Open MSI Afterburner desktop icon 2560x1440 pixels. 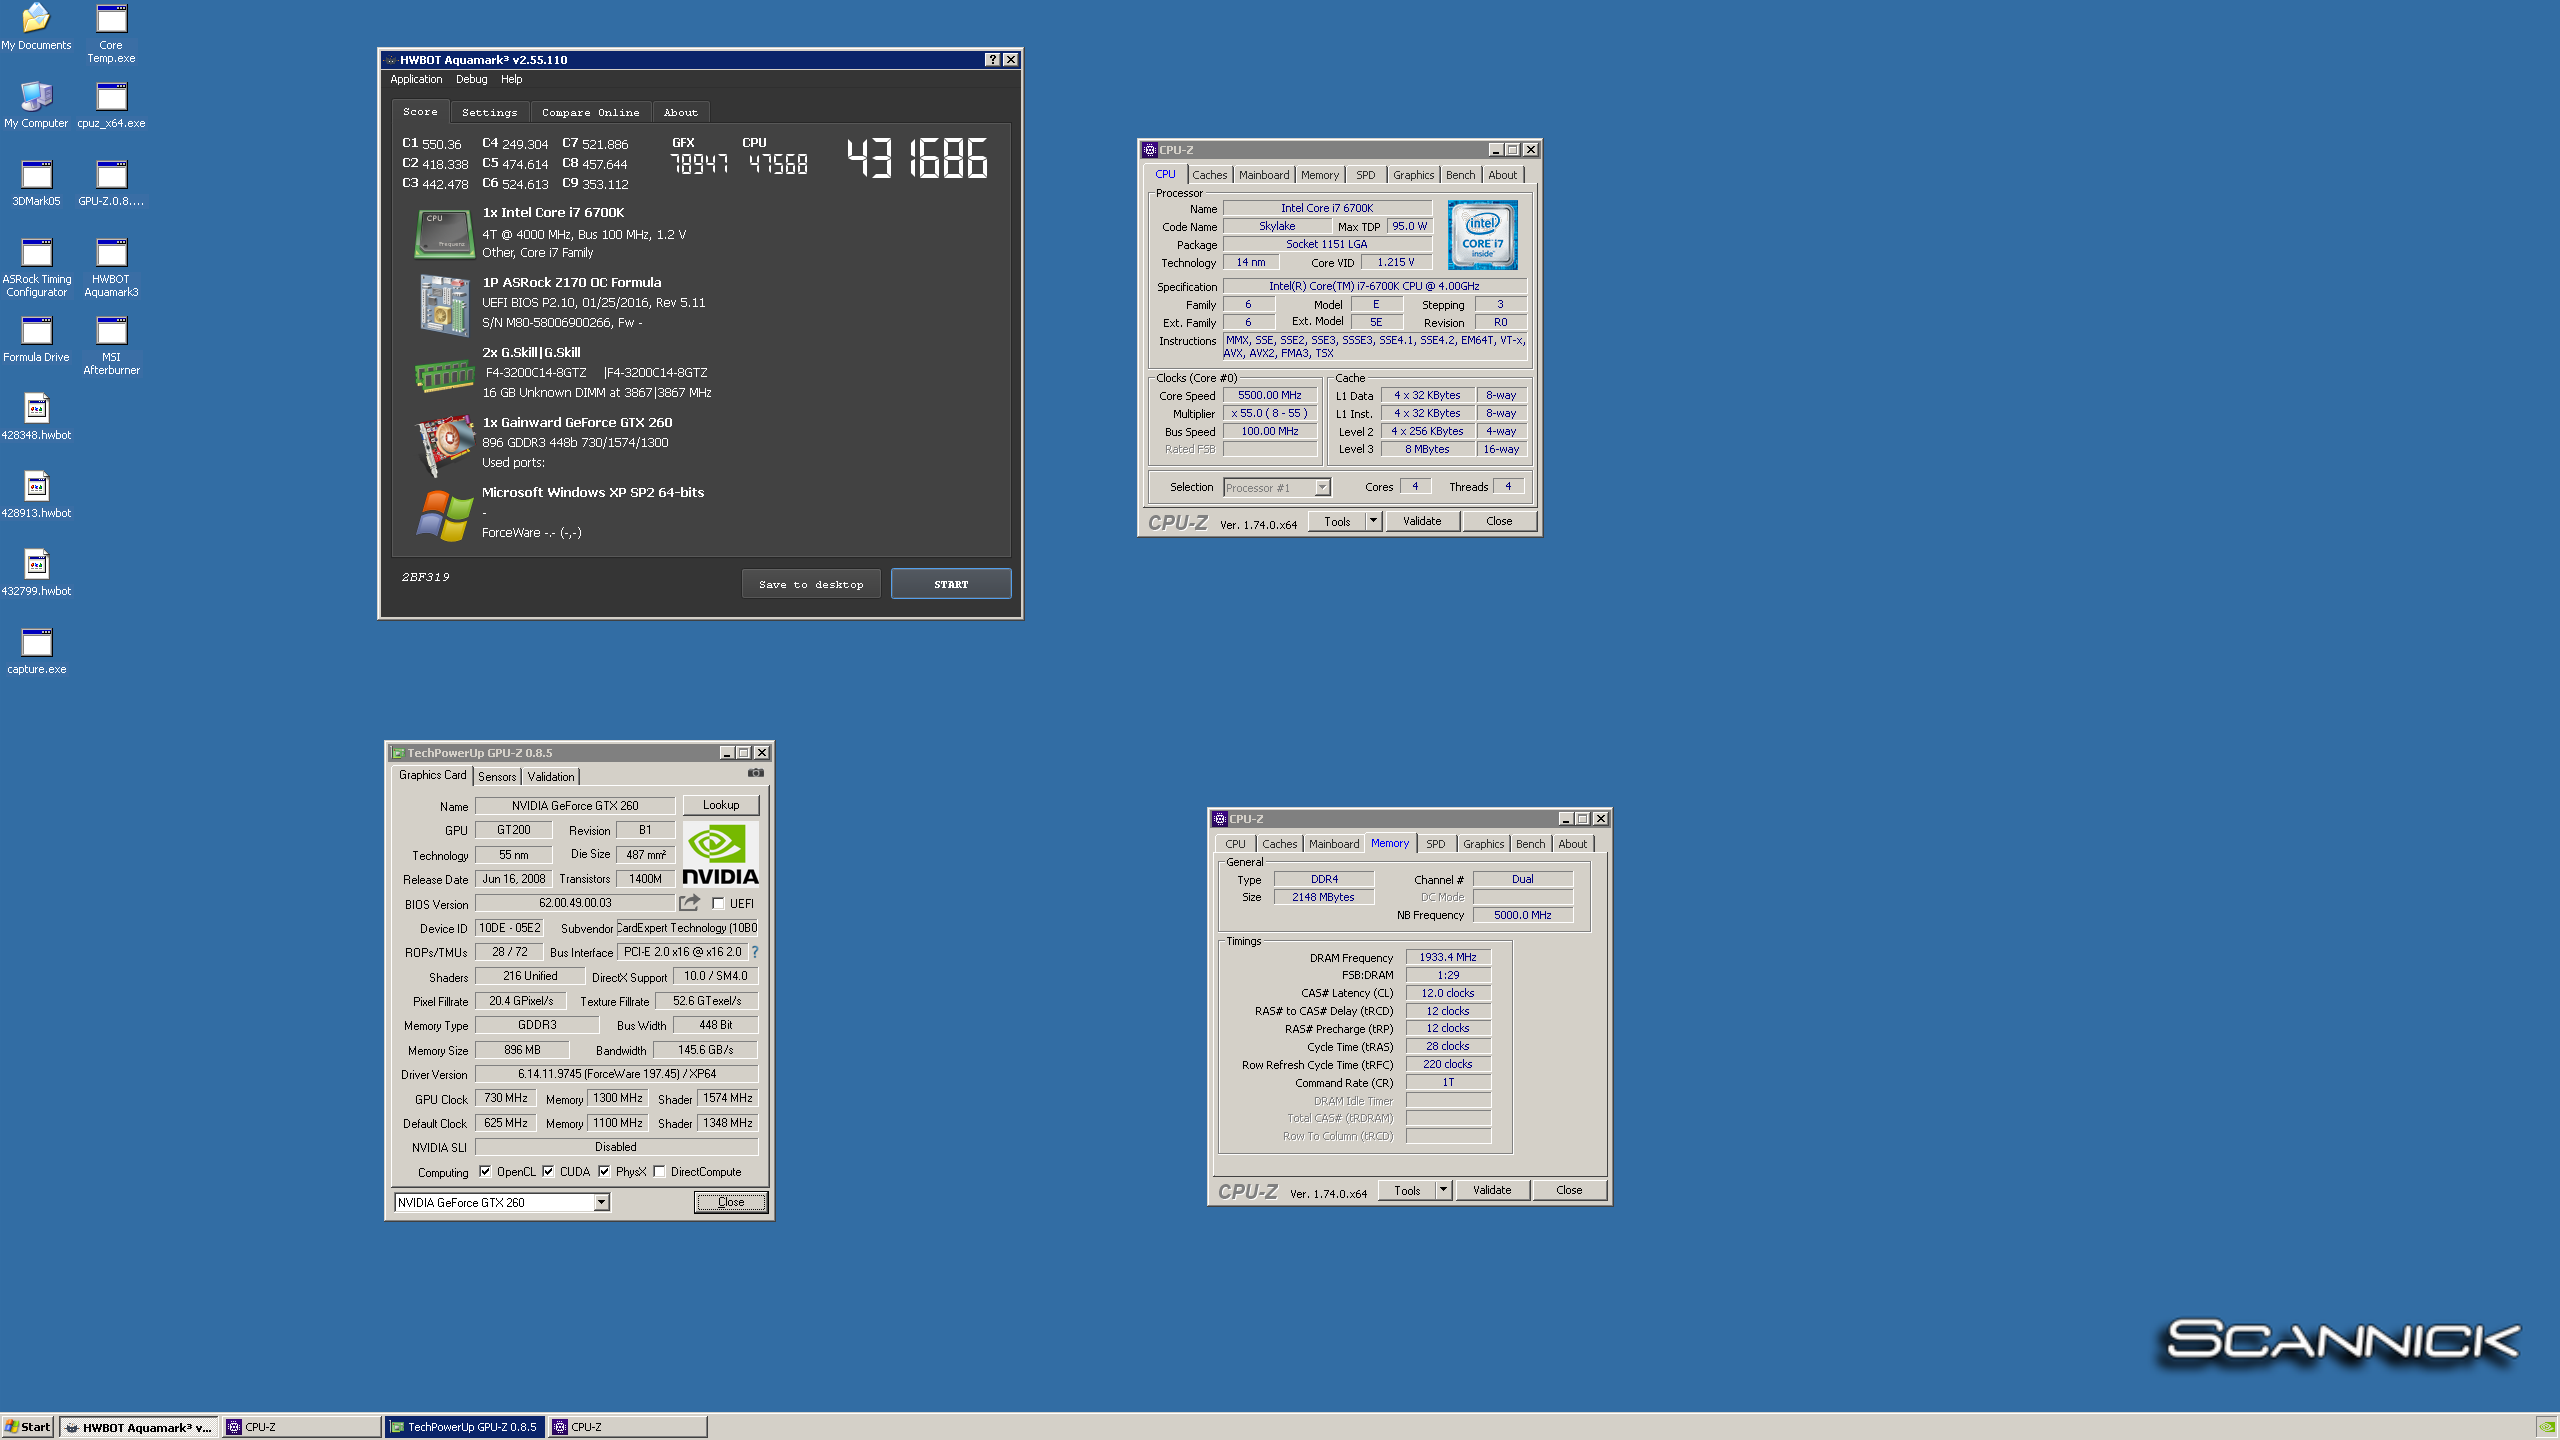click(111, 345)
